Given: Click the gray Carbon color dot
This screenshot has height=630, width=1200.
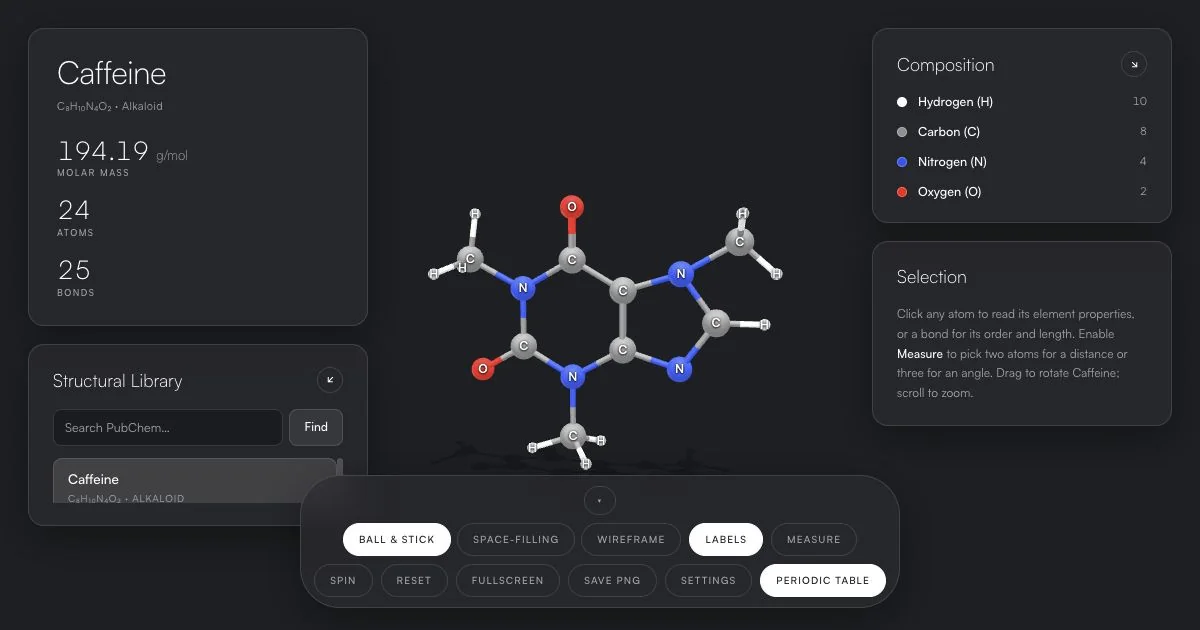Looking at the screenshot, I should (x=902, y=132).
